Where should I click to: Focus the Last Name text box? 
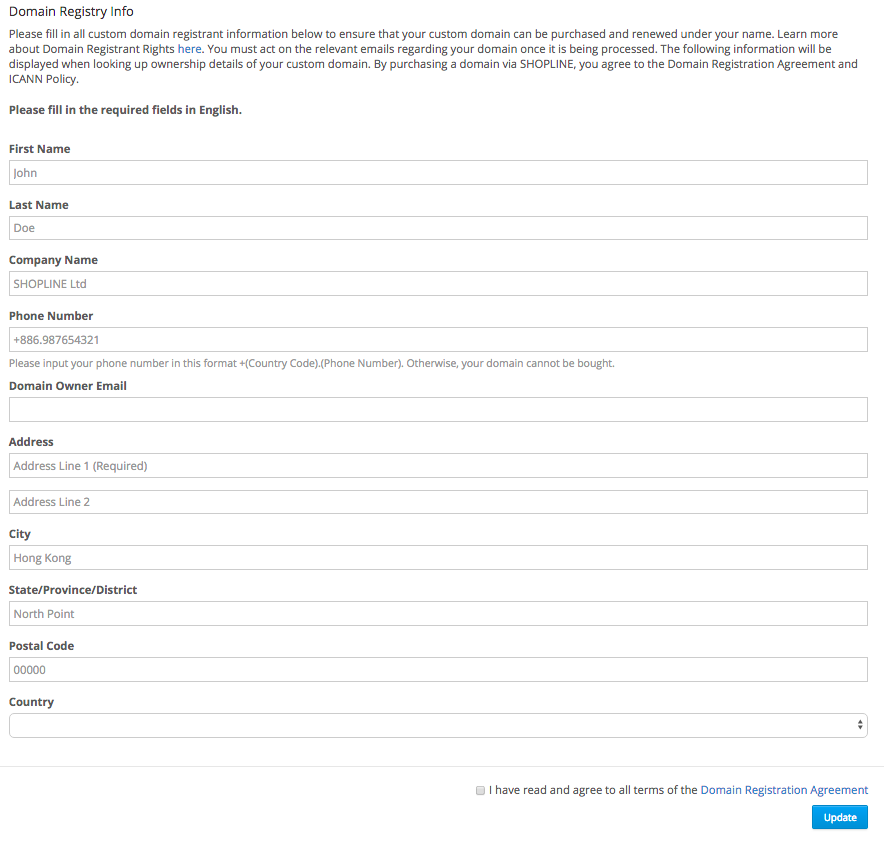438,228
